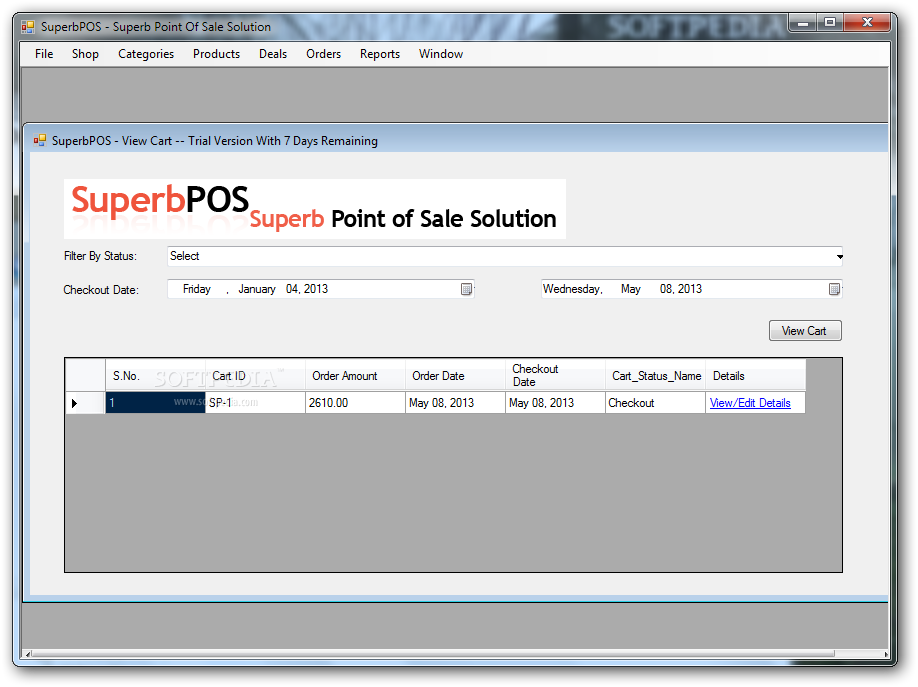The width and height of the screenshot is (918, 687).
Task: Open calendar for January 04 start date
Action: pyautogui.click(x=466, y=289)
